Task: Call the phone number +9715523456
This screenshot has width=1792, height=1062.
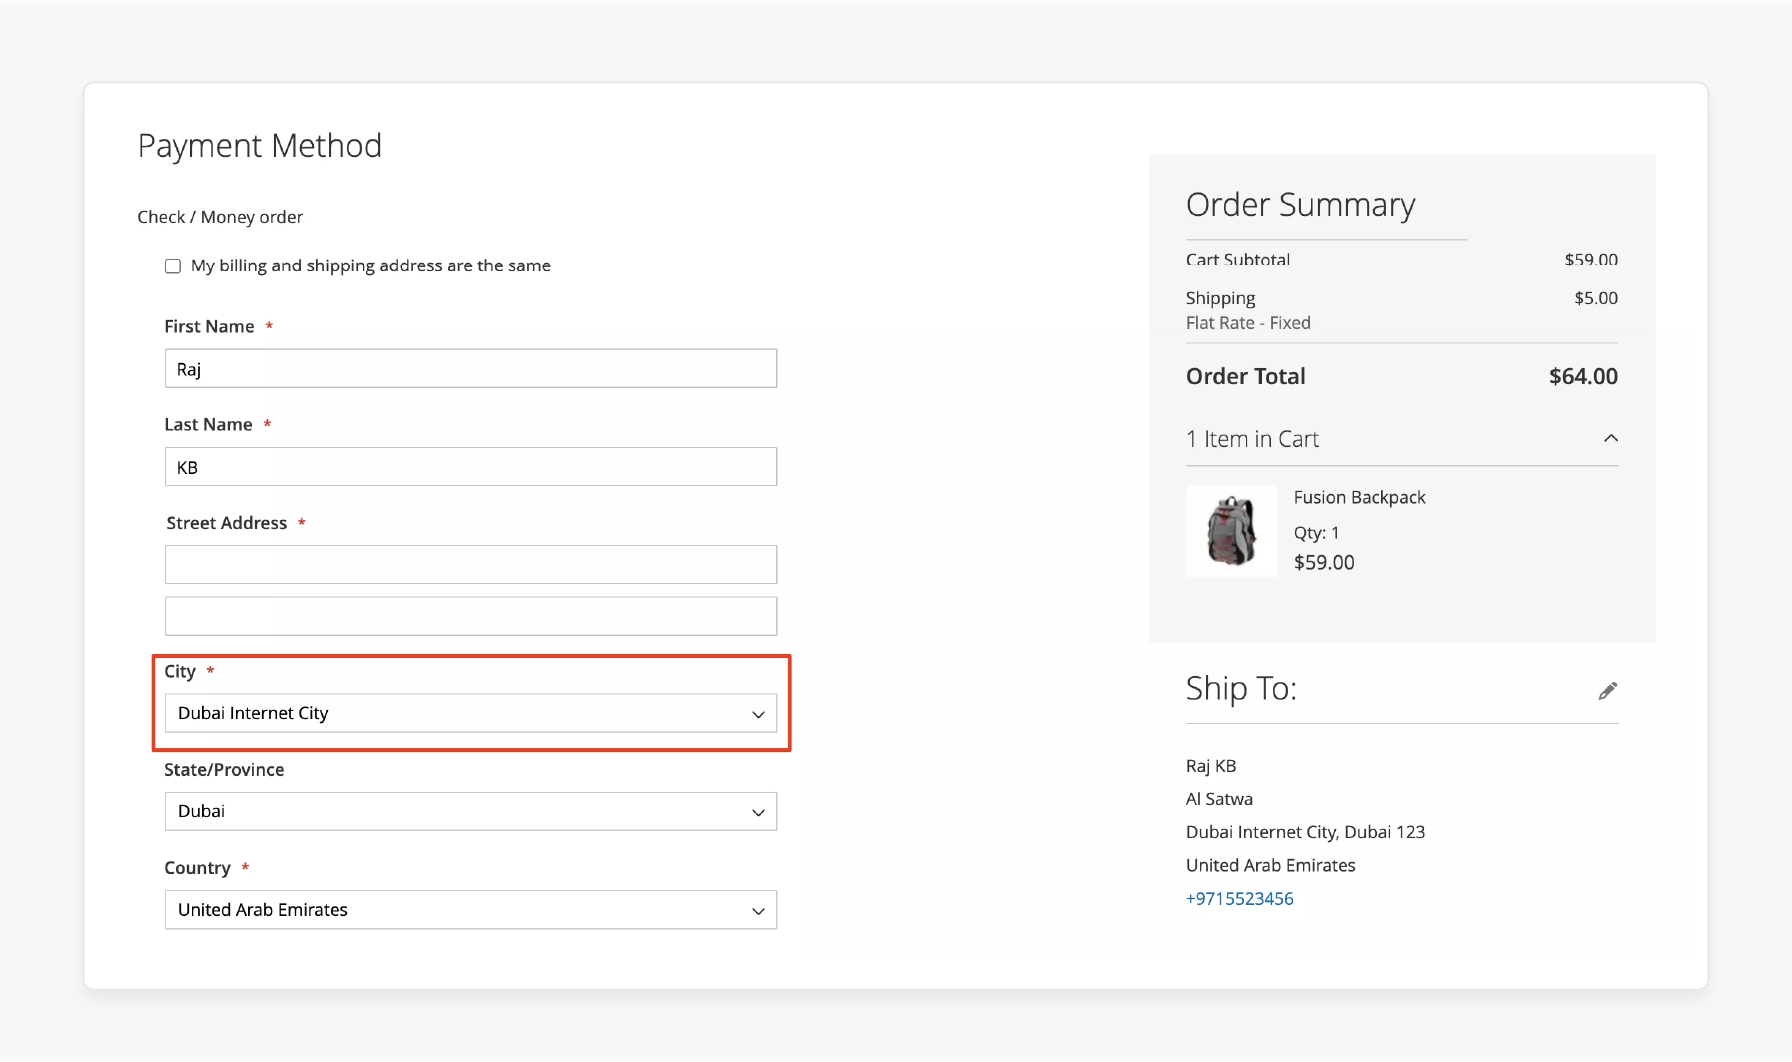Action: click(1239, 898)
